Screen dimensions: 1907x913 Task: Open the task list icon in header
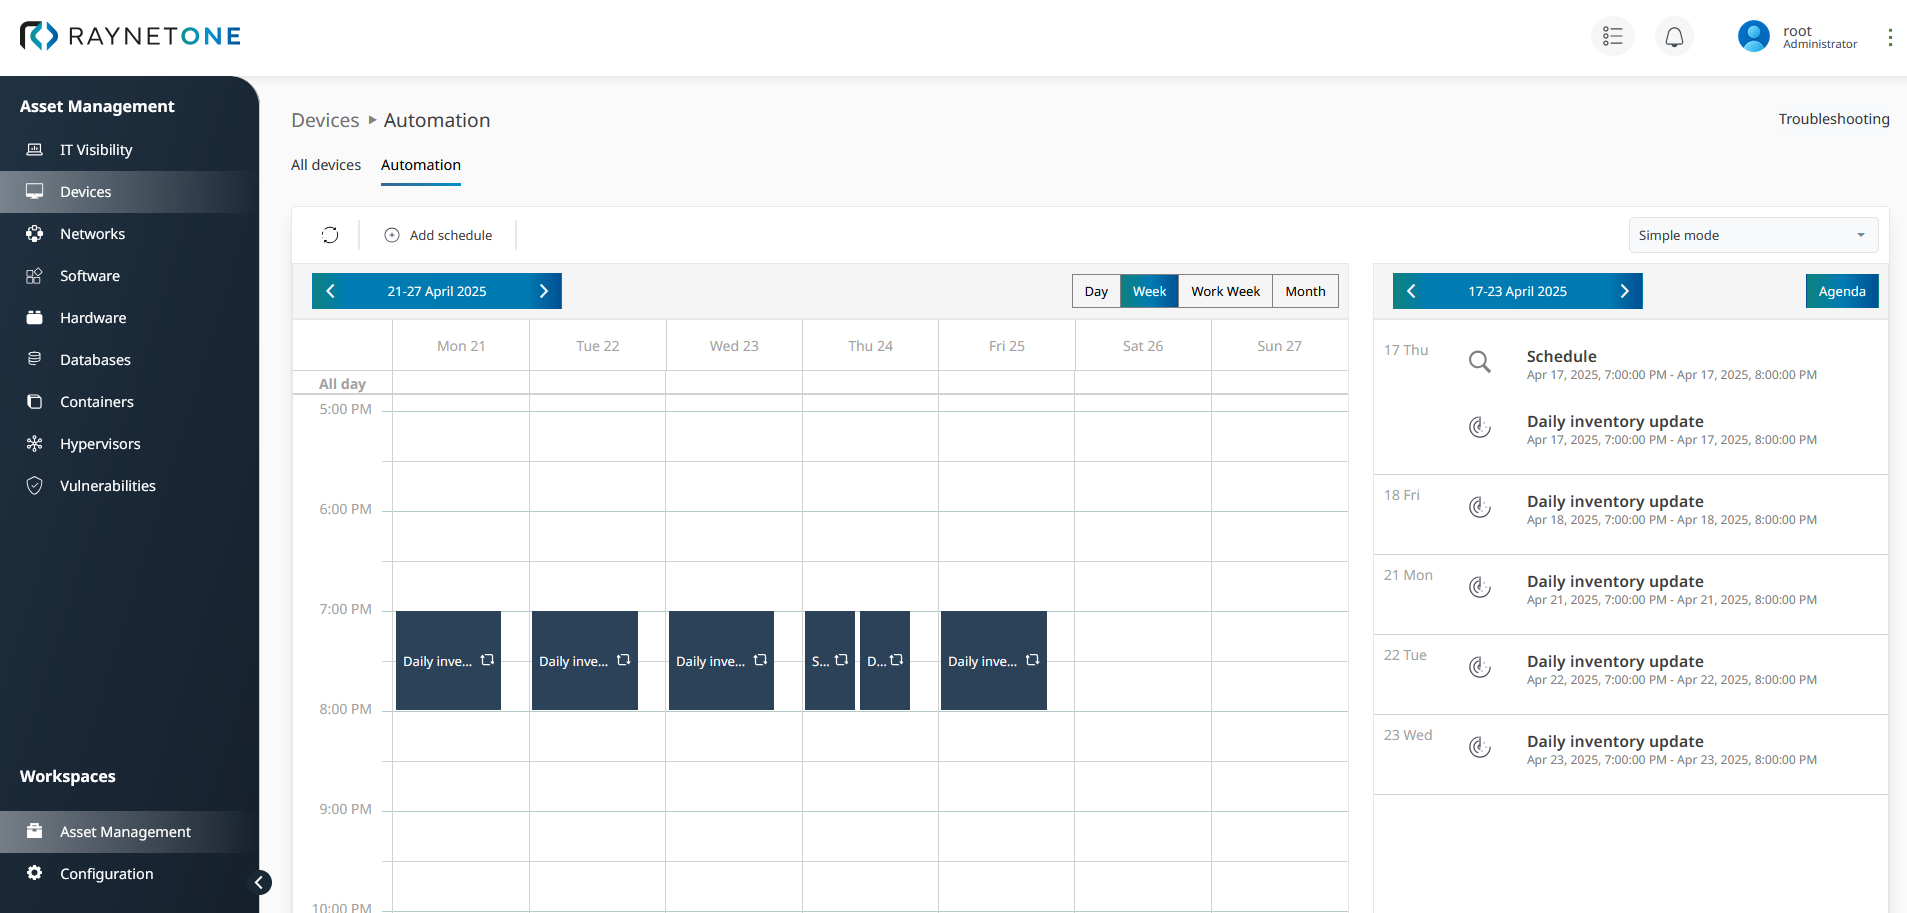pos(1612,37)
